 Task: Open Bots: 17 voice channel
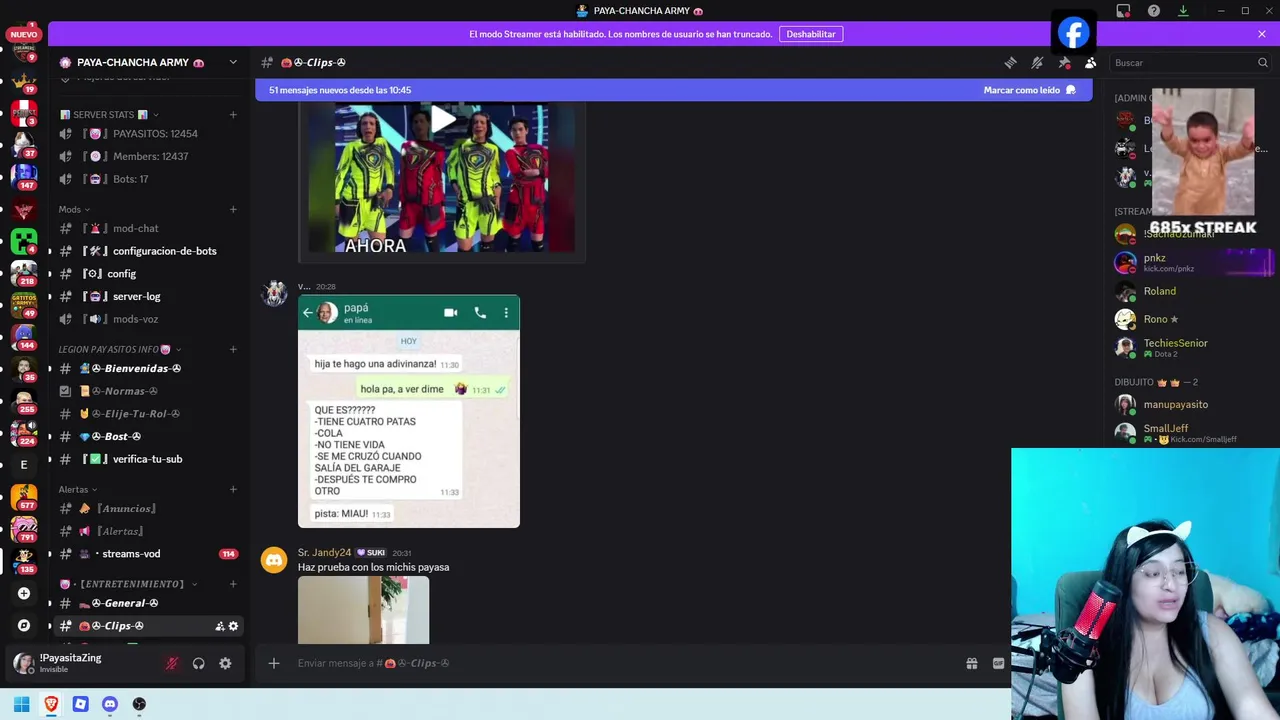(x=148, y=179)
